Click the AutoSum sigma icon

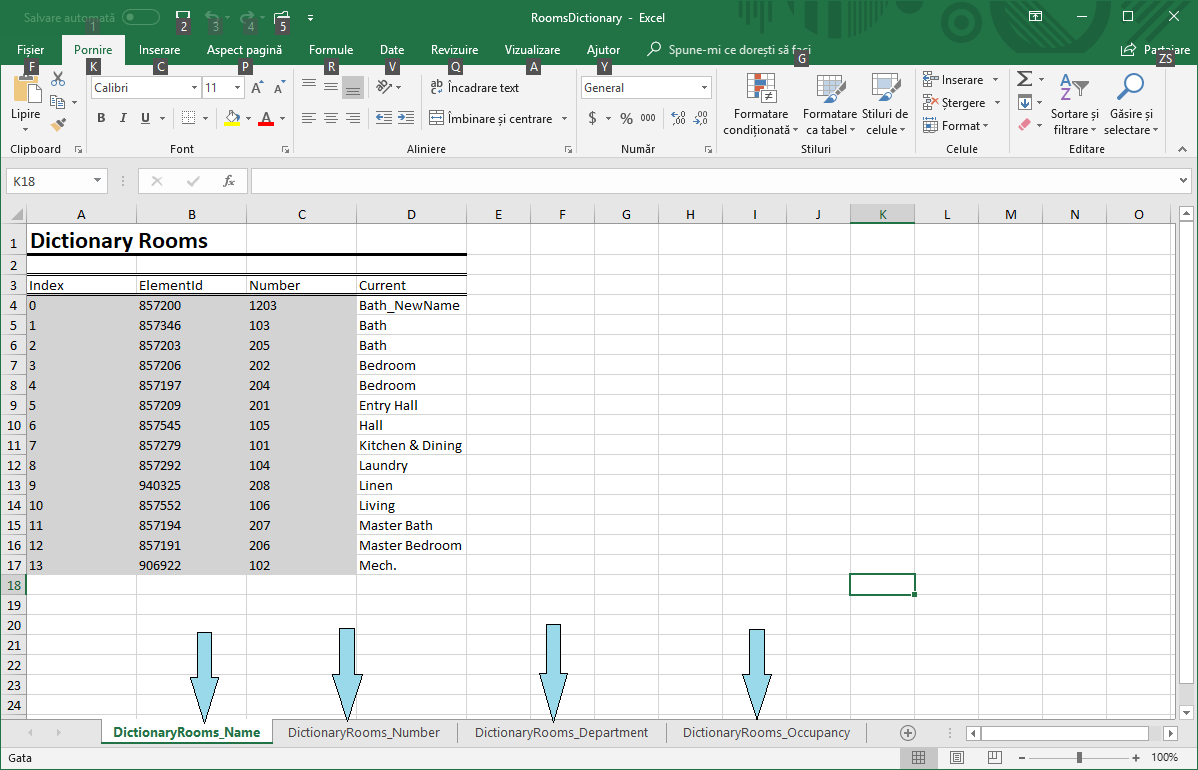[x=1024, y=79]
